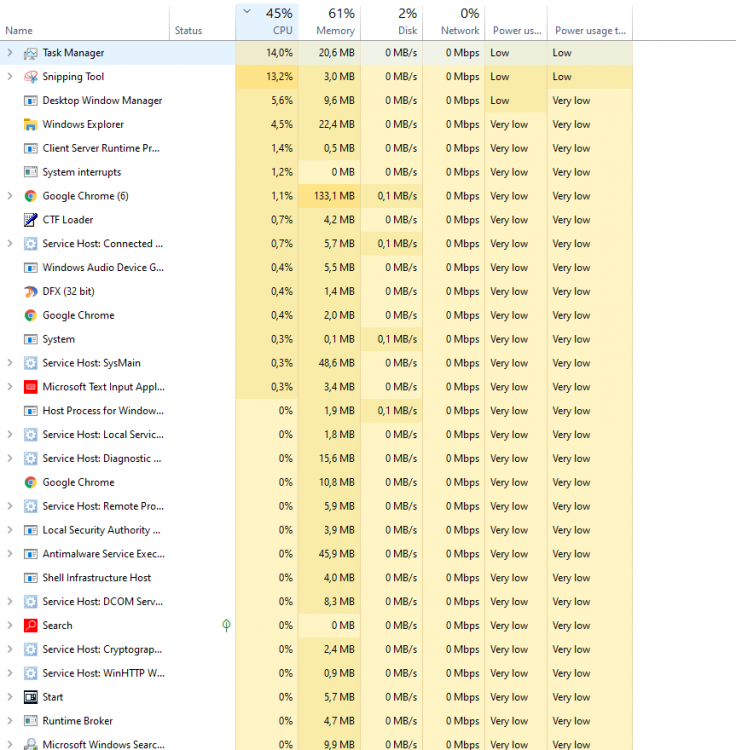736x750 pixels.
Task: Click the green leaf suspended status icon
Action: tap(226, 625)
